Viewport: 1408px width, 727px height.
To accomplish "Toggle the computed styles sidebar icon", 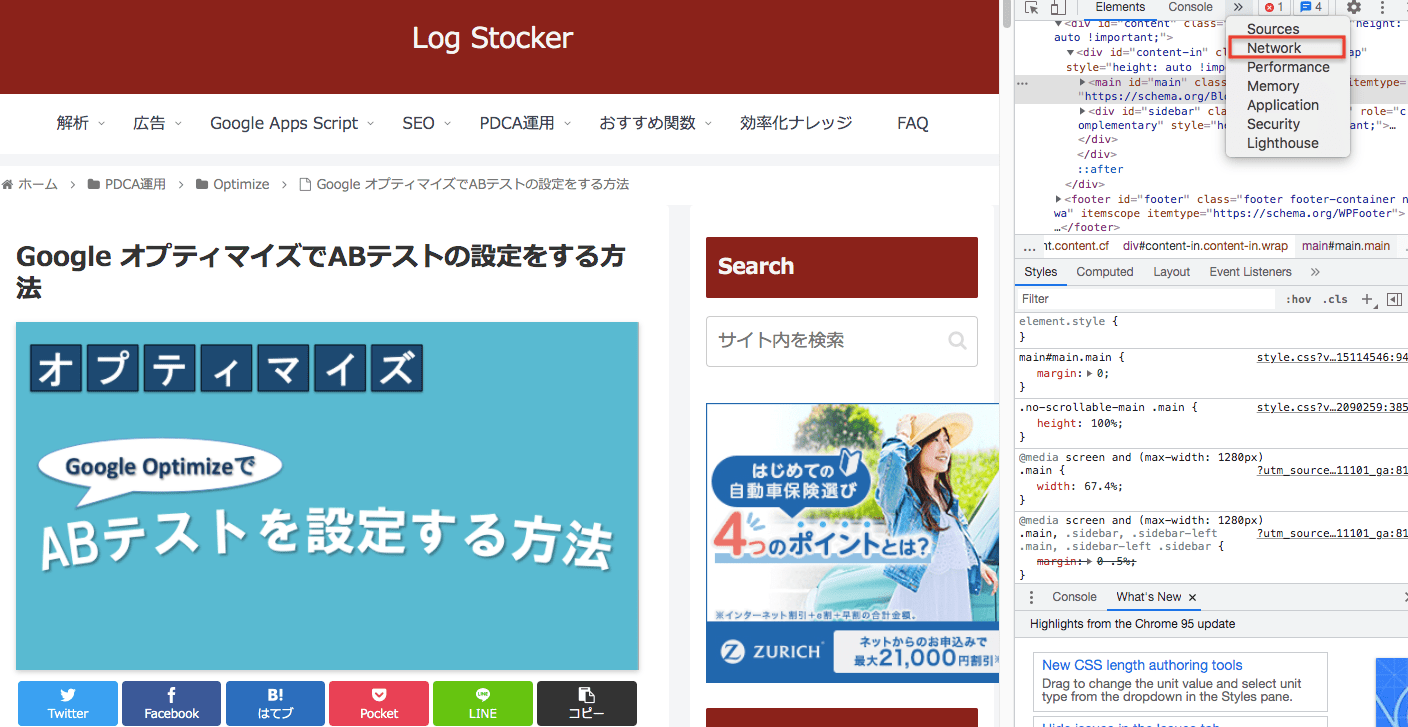I will point(1394,299).
